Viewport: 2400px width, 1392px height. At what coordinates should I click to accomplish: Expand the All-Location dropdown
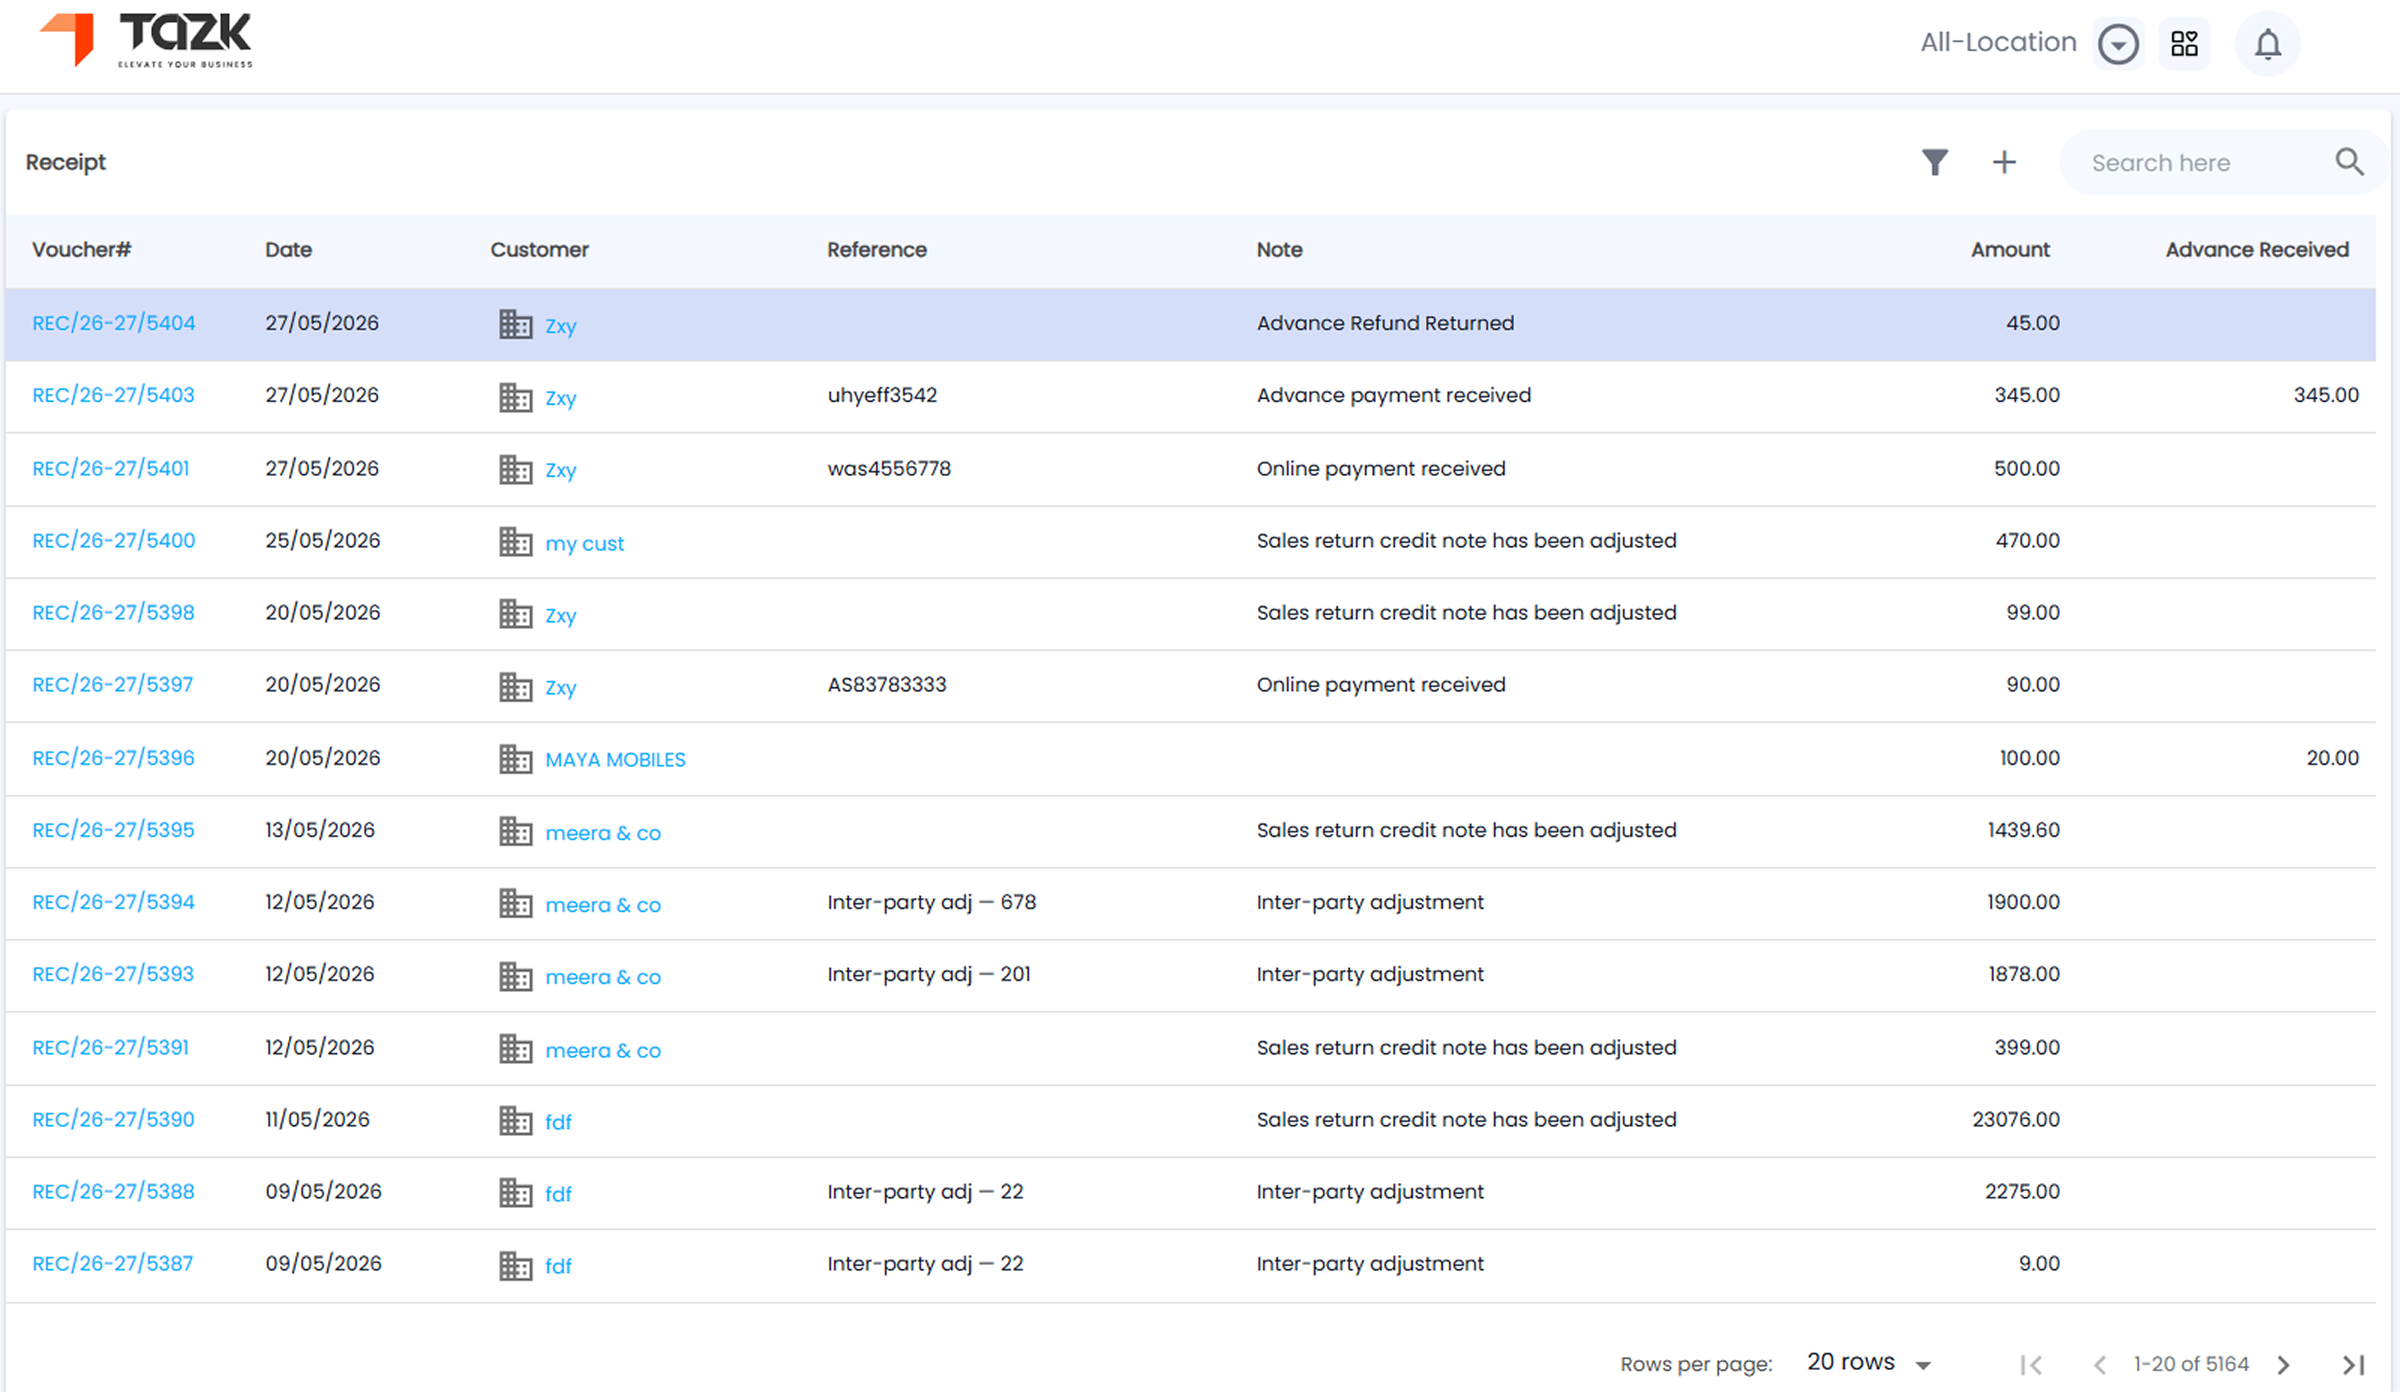(x=2118, y=44)
